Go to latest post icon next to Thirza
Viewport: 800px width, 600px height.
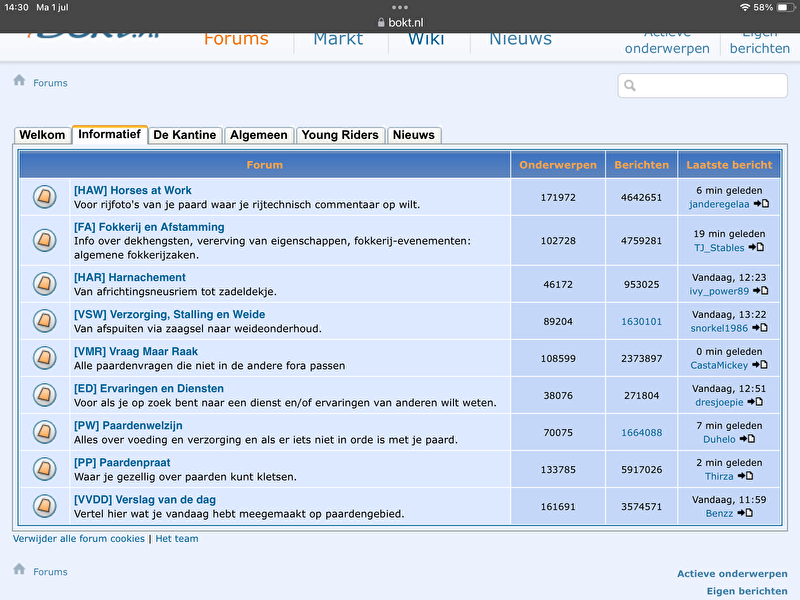pos(745,476)
